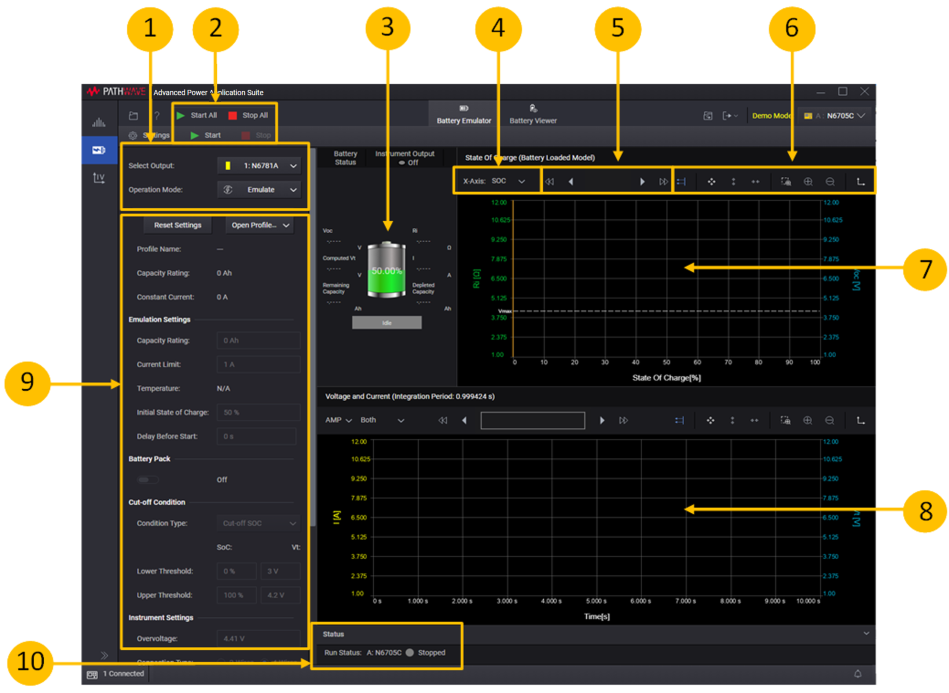Image resolution: width=949 pixels, height=693 pixels.
Task: Click the Initial State of Charge field
Action: pyautogui.click(x=258, y=413)
